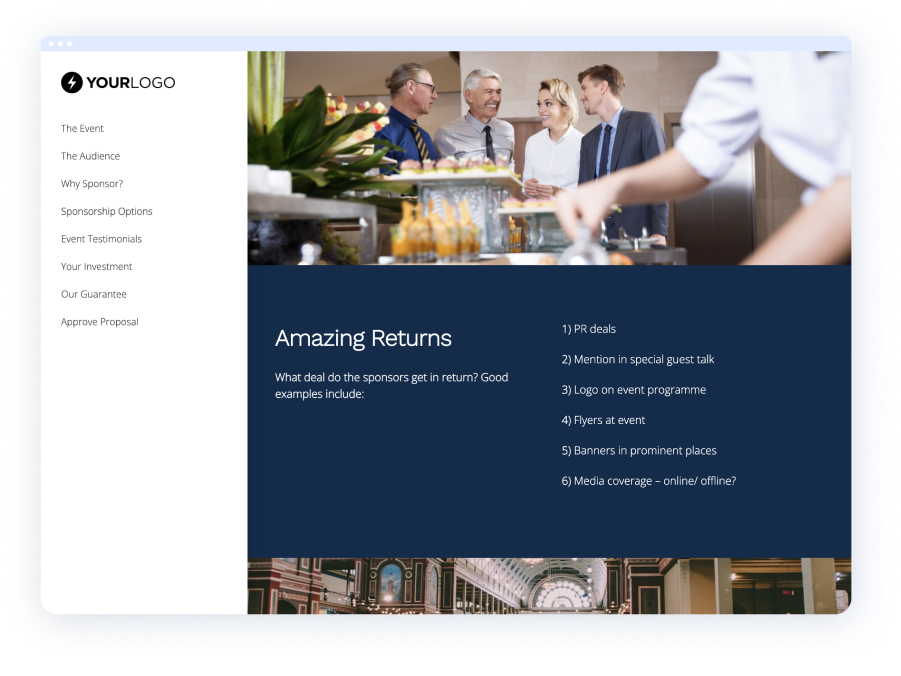Click the arcade hall photo at bottom
Screen dimensions: 901x676
549,586
